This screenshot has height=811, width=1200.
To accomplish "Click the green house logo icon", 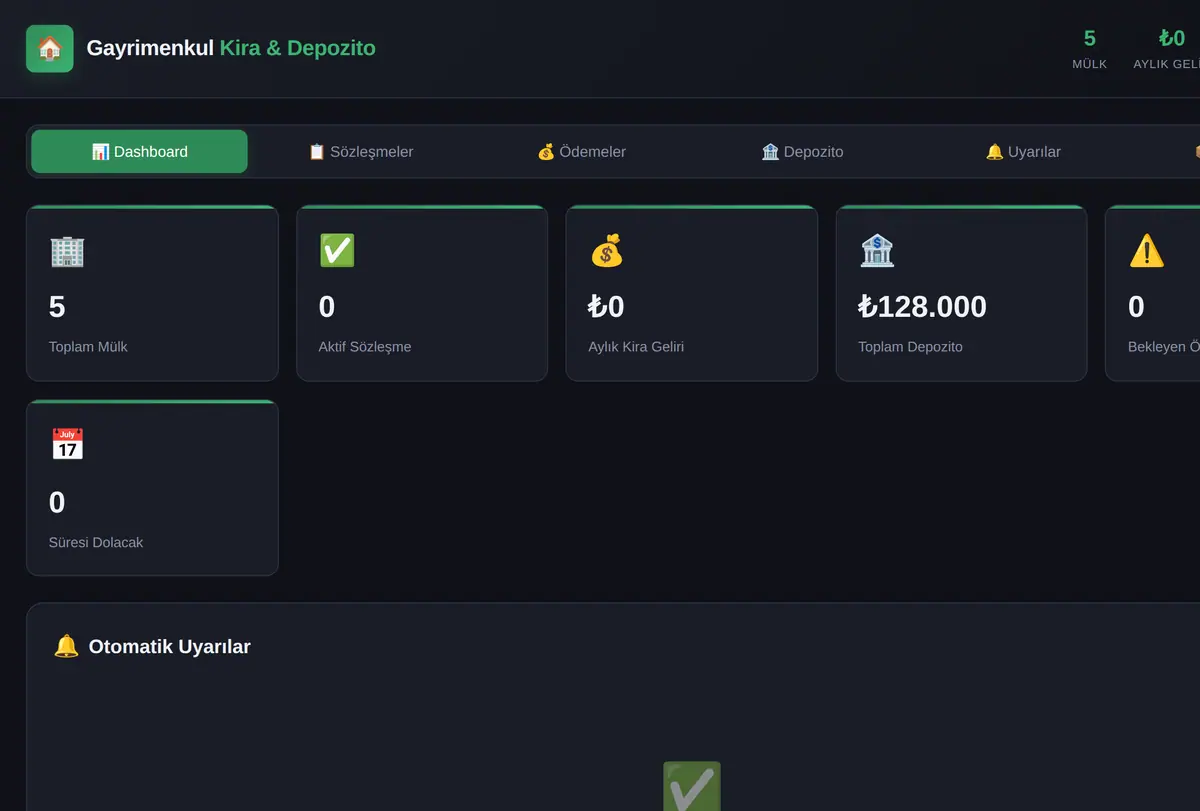I will (50, 48).
